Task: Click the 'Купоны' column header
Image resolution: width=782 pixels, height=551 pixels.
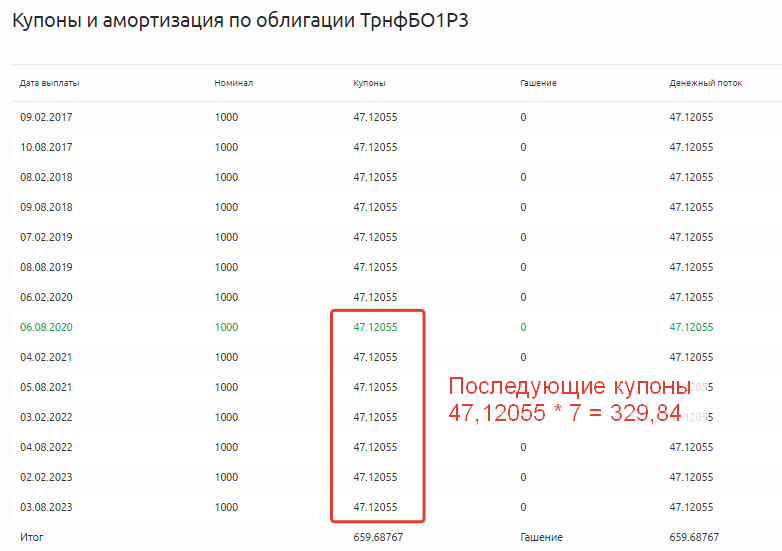Action: [369, 83]
